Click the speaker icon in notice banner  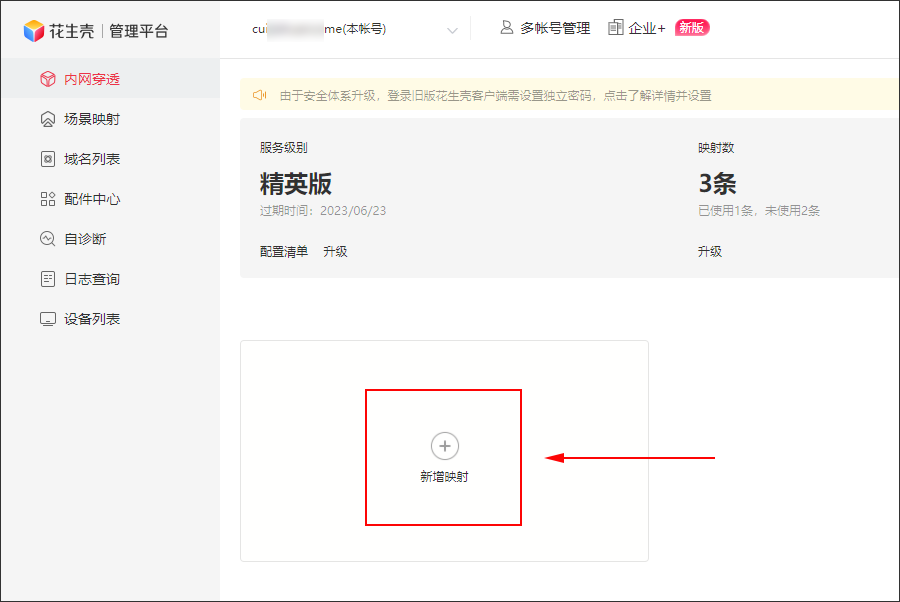pos(260,96)
